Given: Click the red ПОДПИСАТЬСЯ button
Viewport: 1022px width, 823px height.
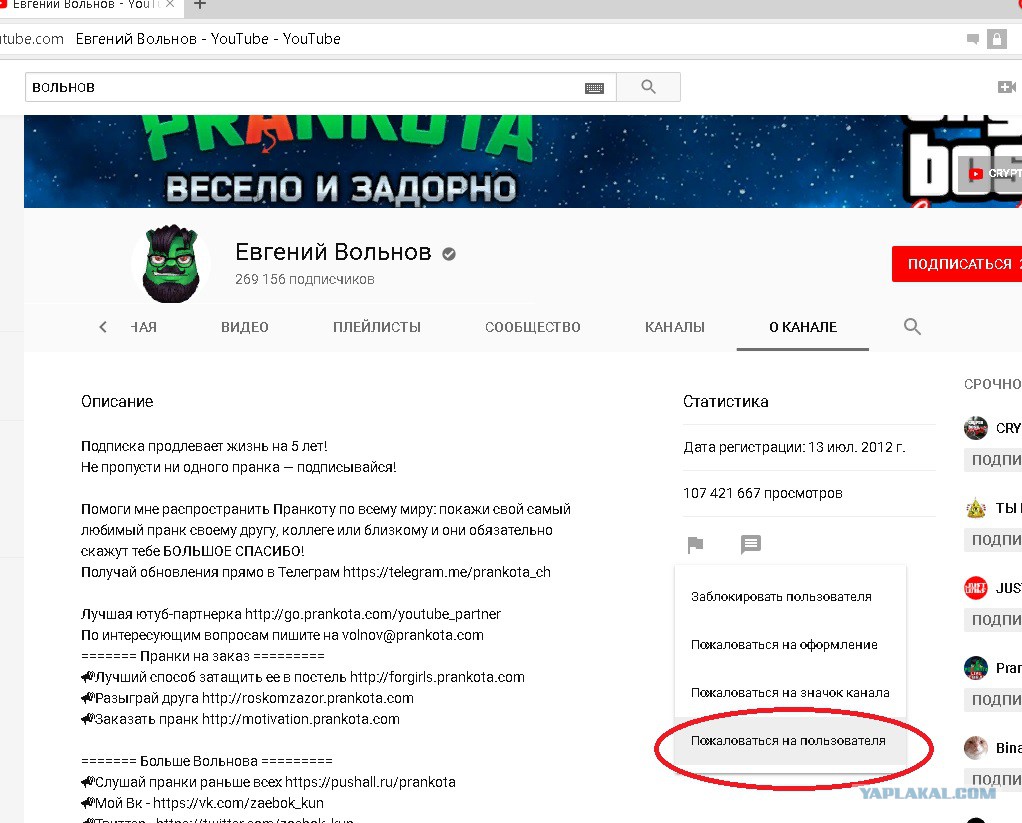Looking at the screenshot, I should [957, 264].
